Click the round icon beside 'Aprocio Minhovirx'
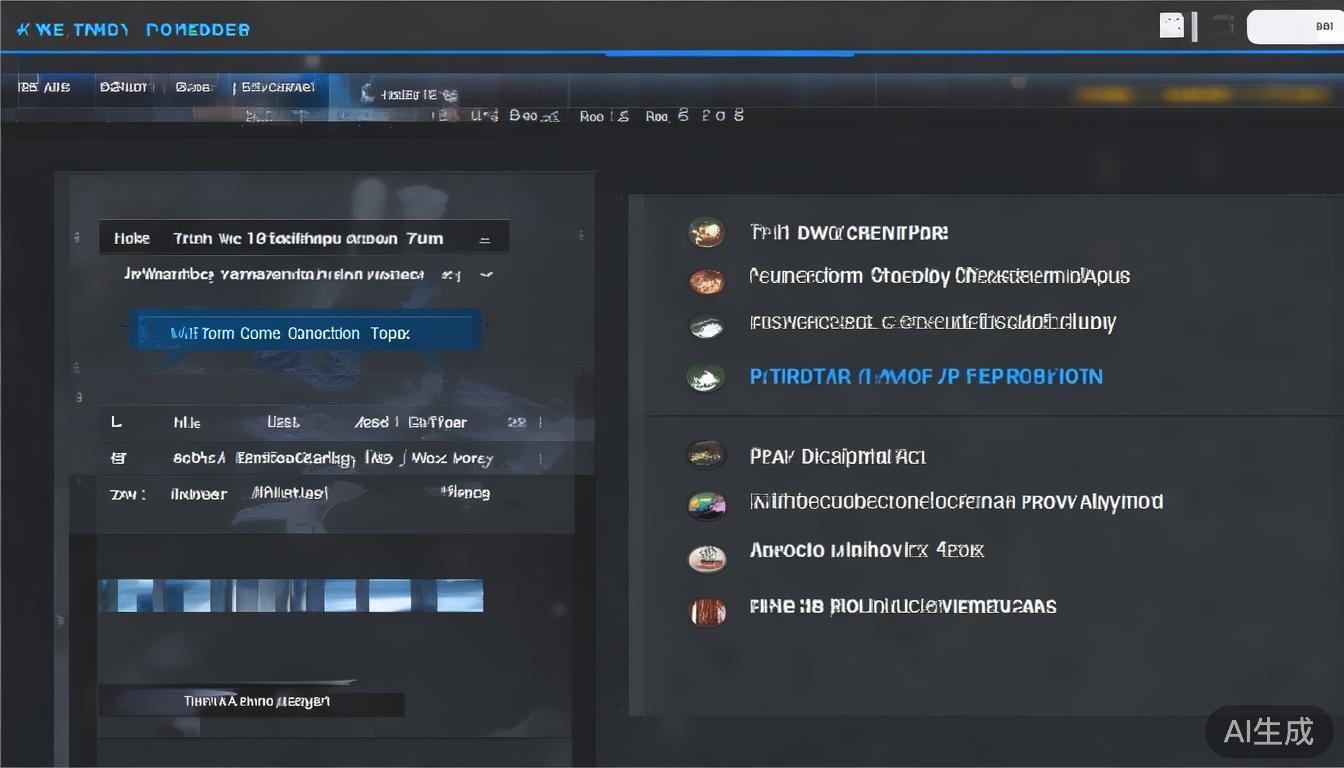The height and width of the screenshot is (768, 1344). click(x=706, y=557)
